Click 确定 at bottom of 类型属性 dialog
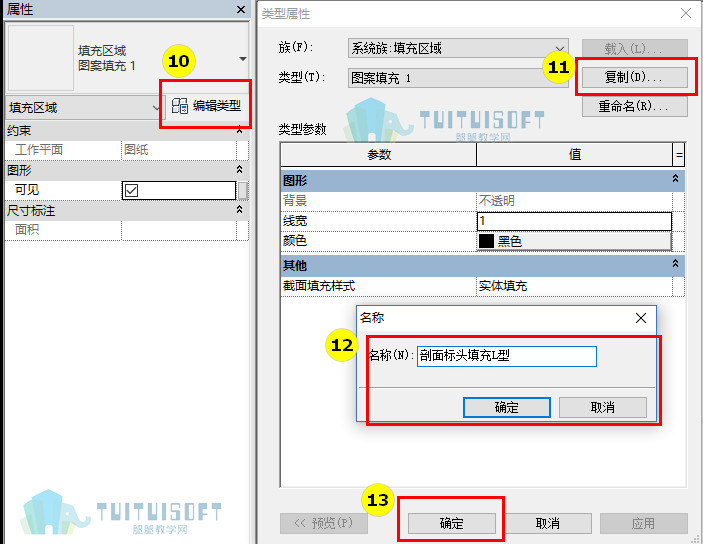This screenshot has width=703, height=544. point(451,523)
